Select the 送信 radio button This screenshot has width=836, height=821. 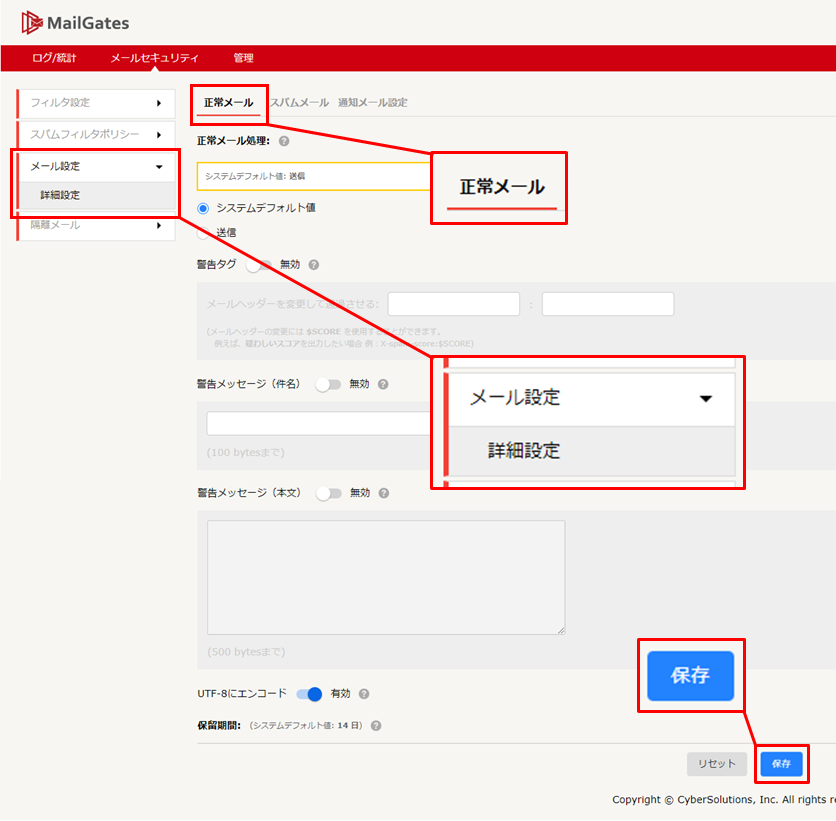[203, 233]
